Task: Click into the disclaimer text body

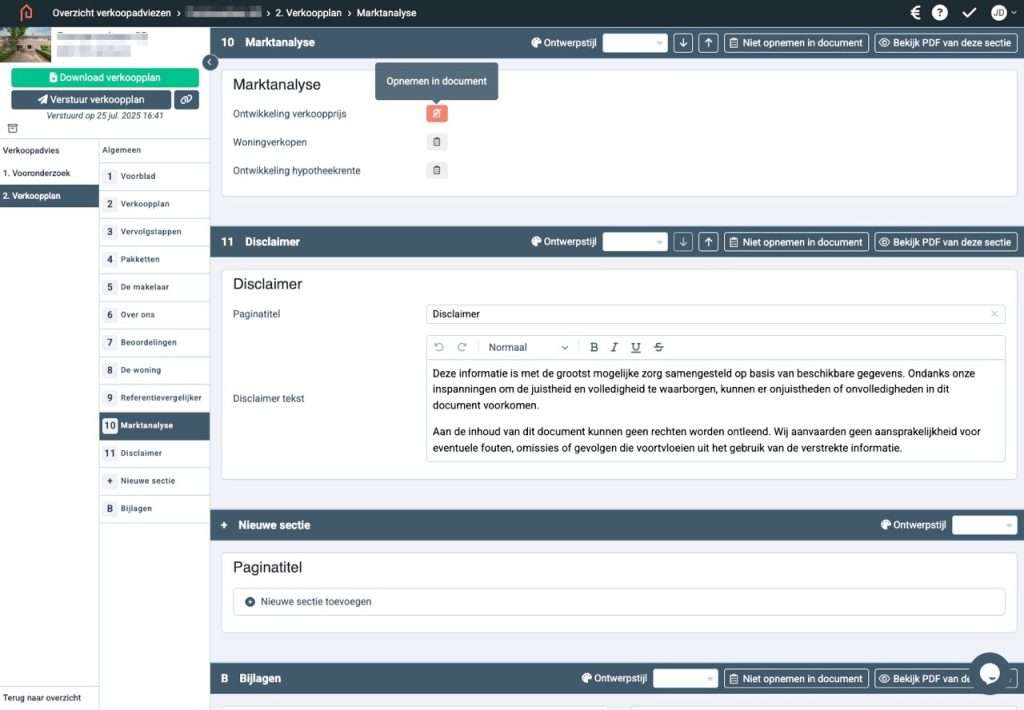Action: coord(715,410)
